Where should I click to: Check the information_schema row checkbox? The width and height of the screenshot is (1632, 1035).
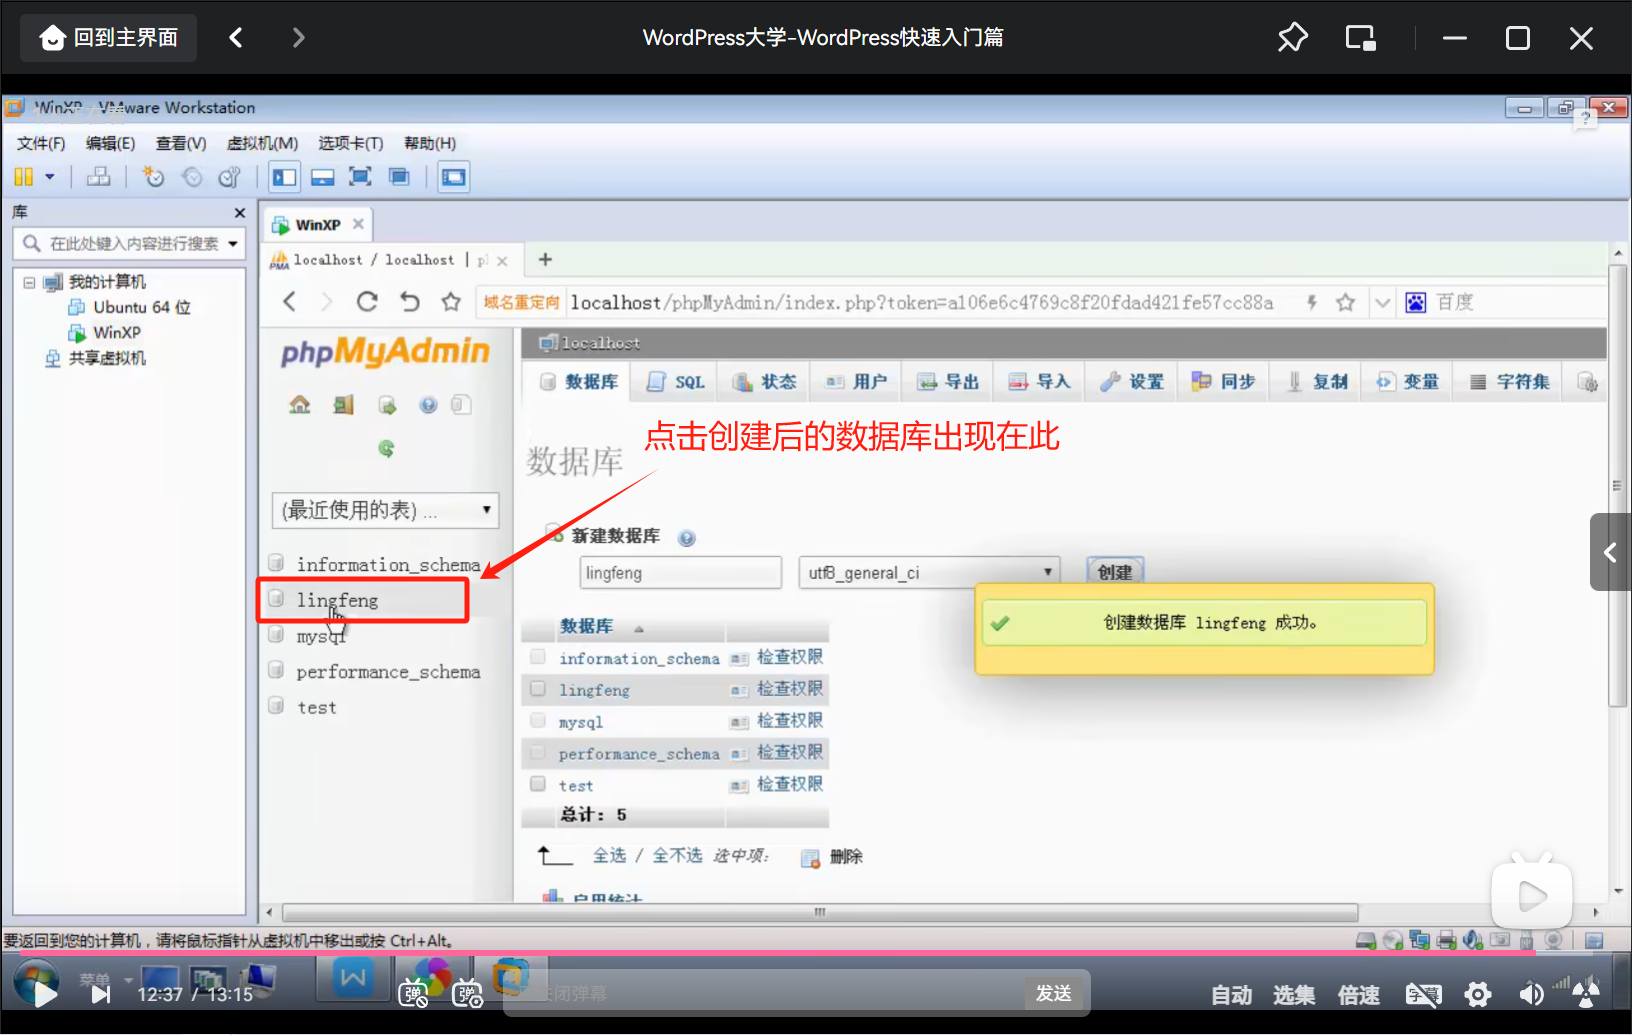click(x=538, y=657)
